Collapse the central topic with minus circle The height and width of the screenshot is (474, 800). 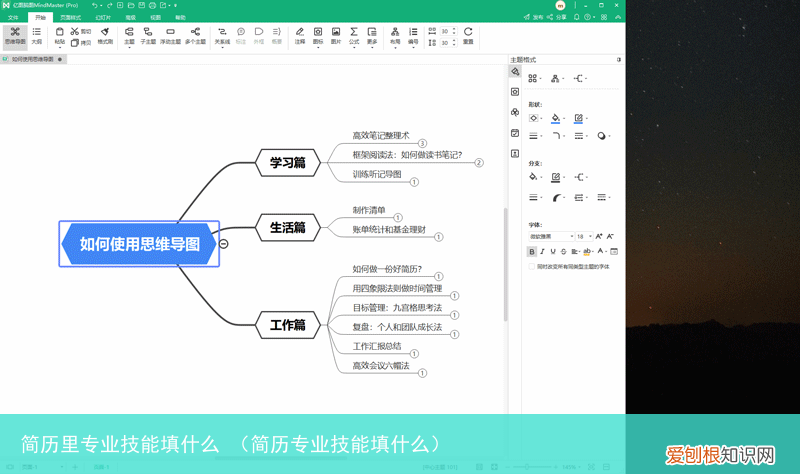(x=223, y=244)
